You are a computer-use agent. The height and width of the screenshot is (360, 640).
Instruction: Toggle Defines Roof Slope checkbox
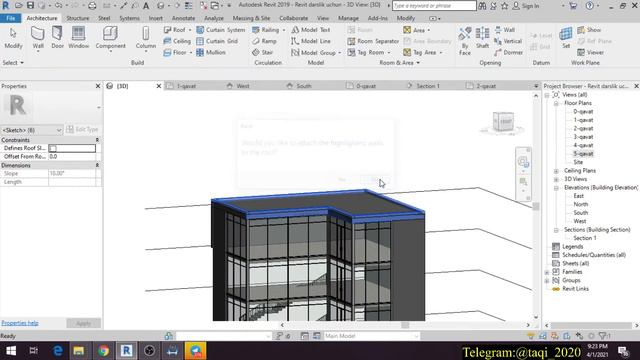pyautogui.click(x=53, y=148)
